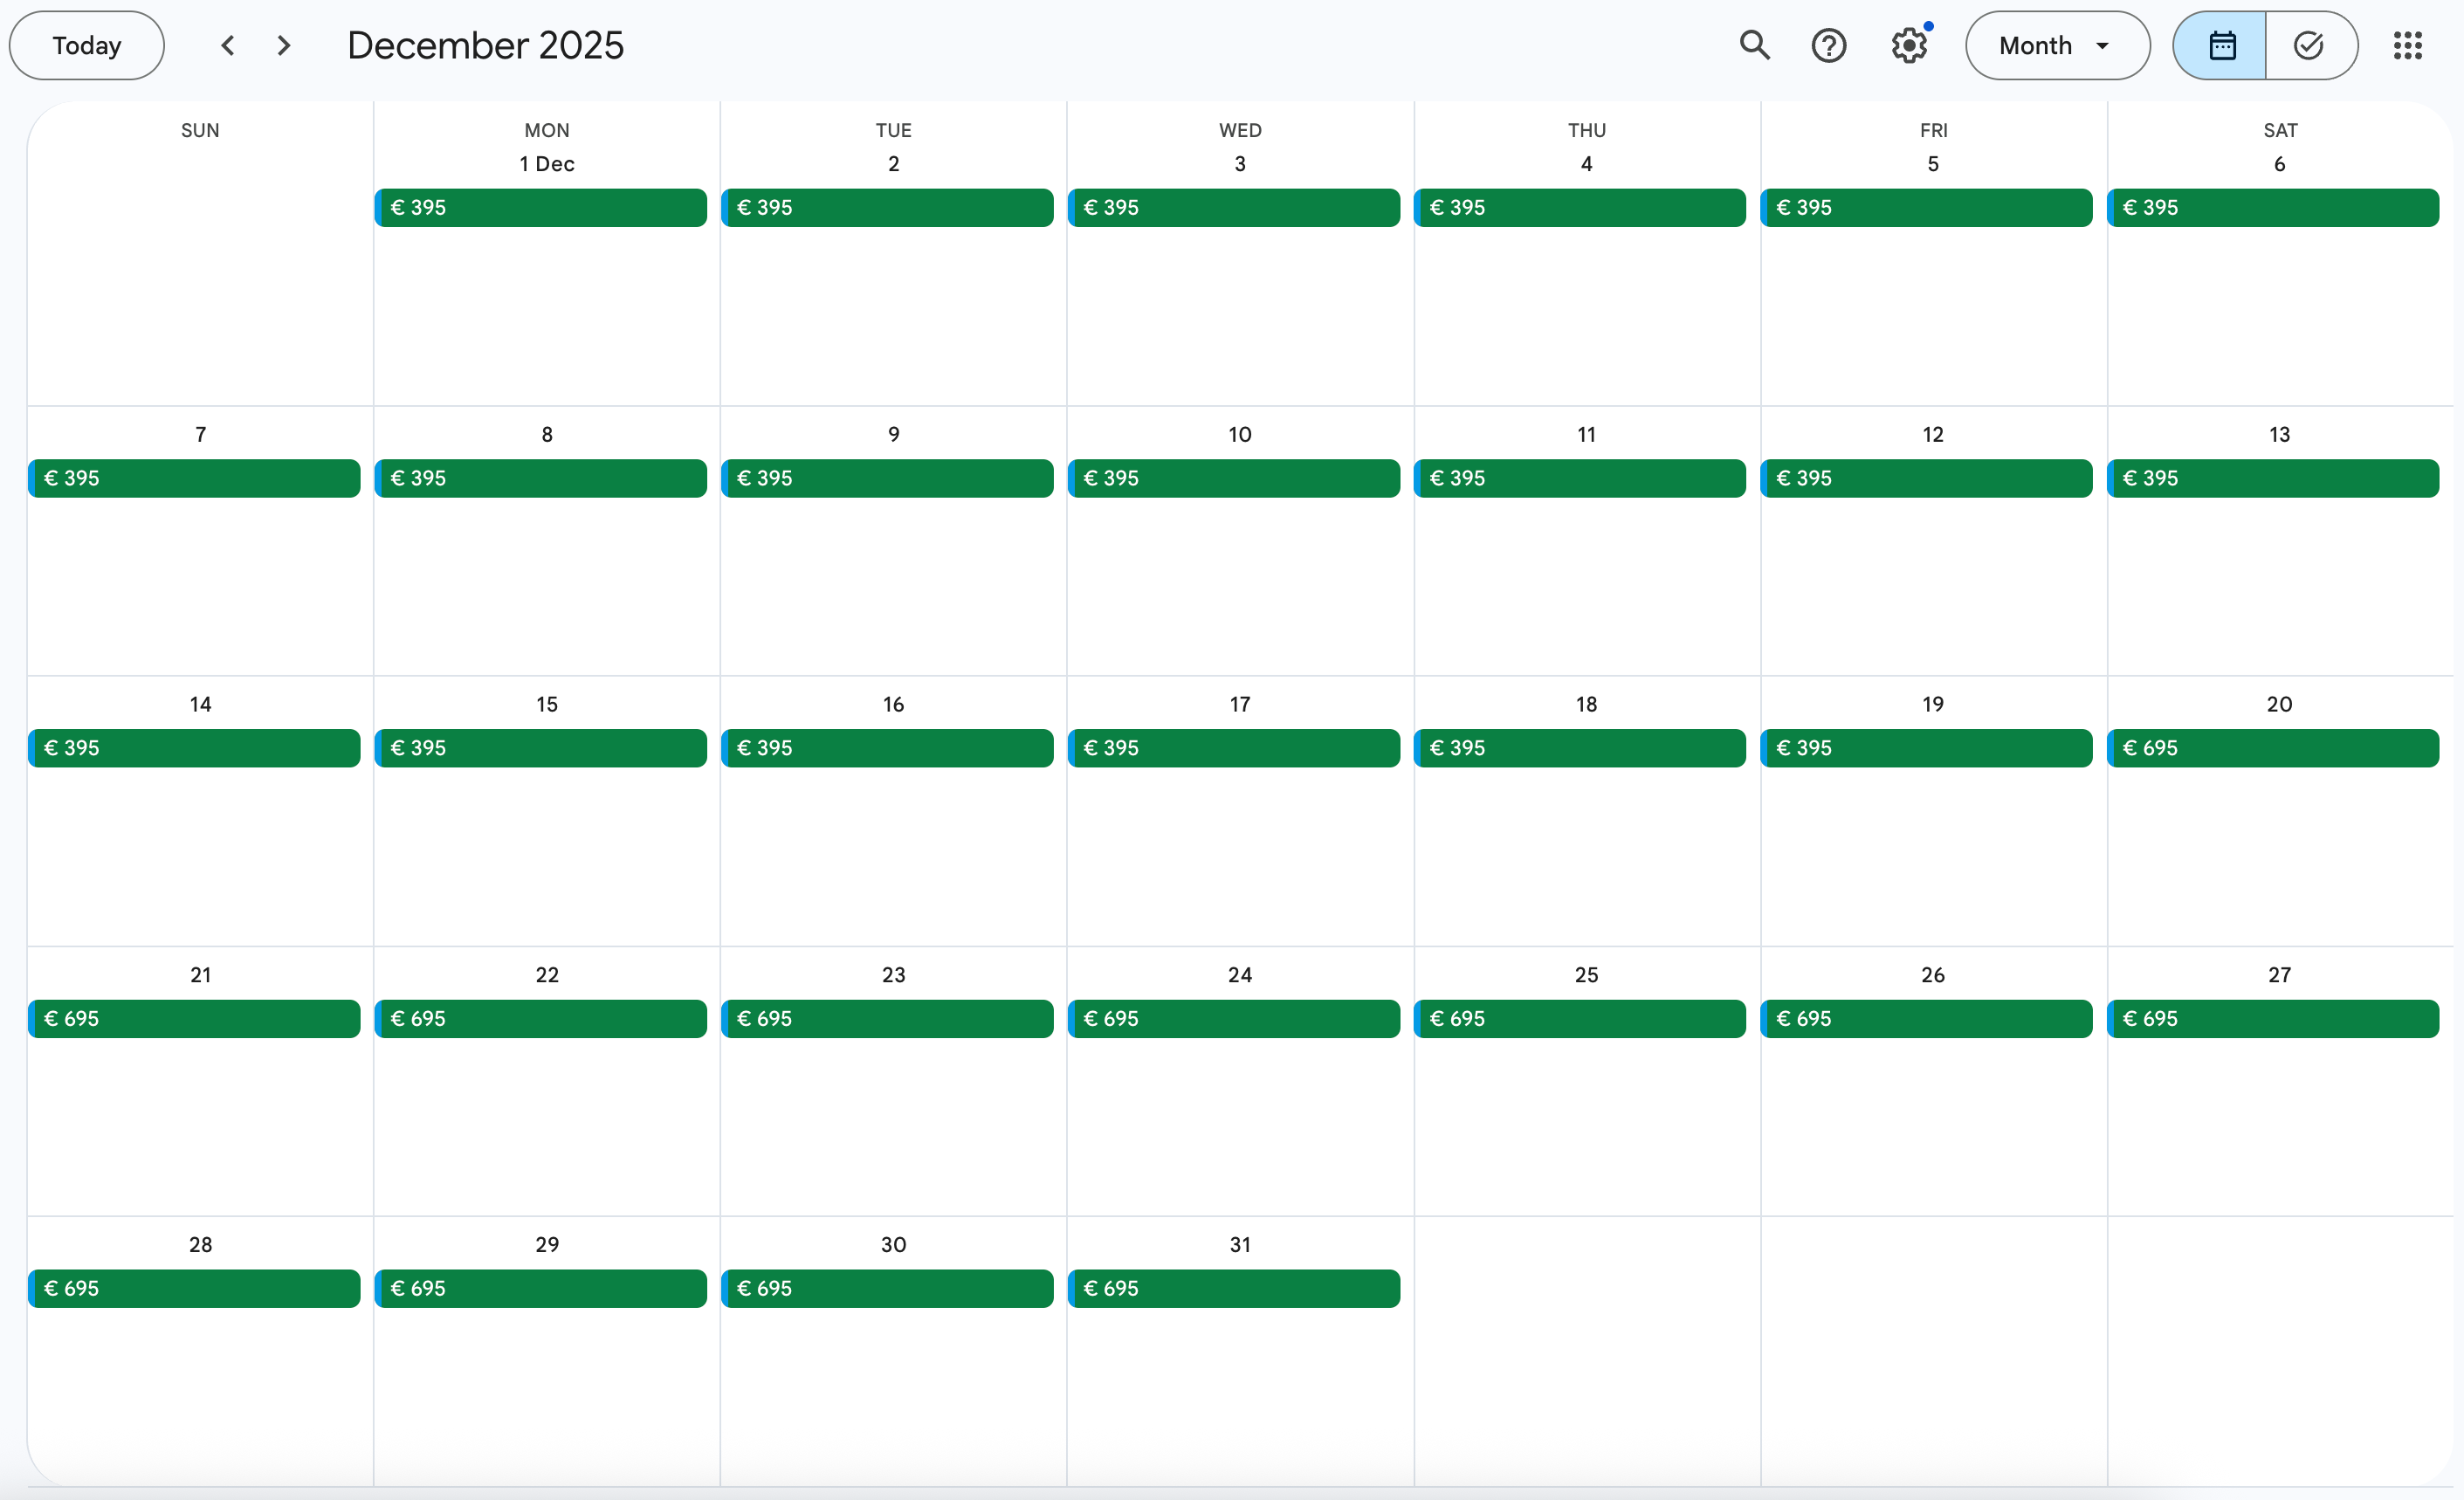Switch to Tasks view toggle

click(x=2311, y=45)
